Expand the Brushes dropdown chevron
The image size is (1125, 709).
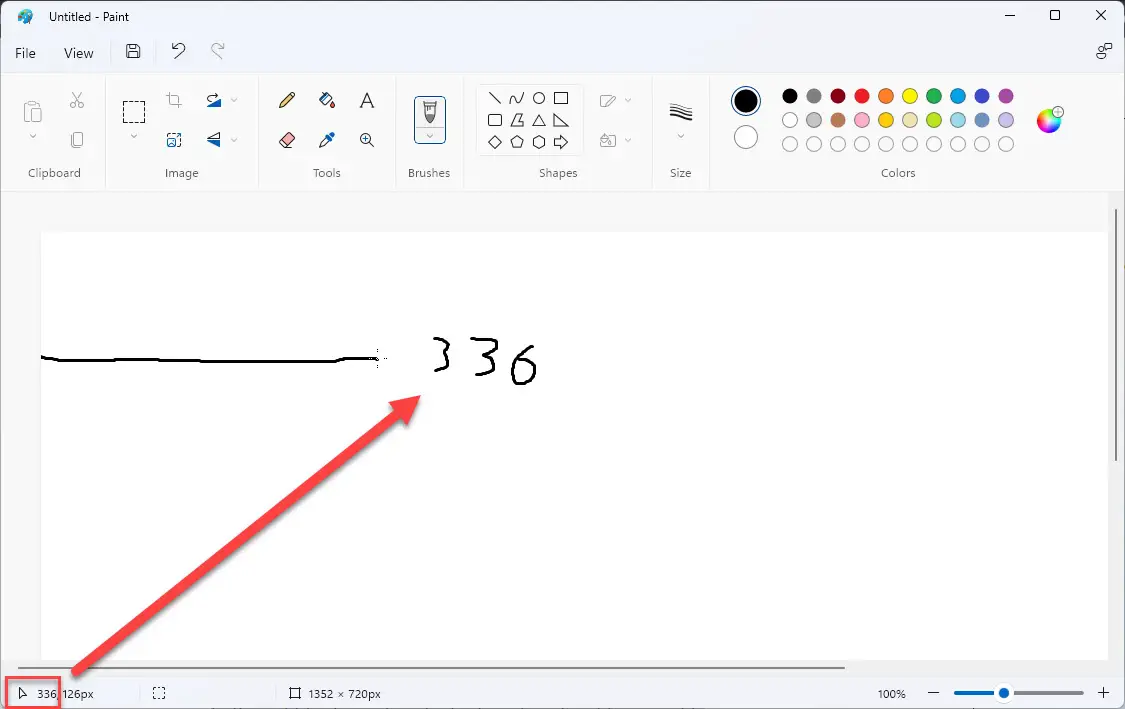coord(430,136)
